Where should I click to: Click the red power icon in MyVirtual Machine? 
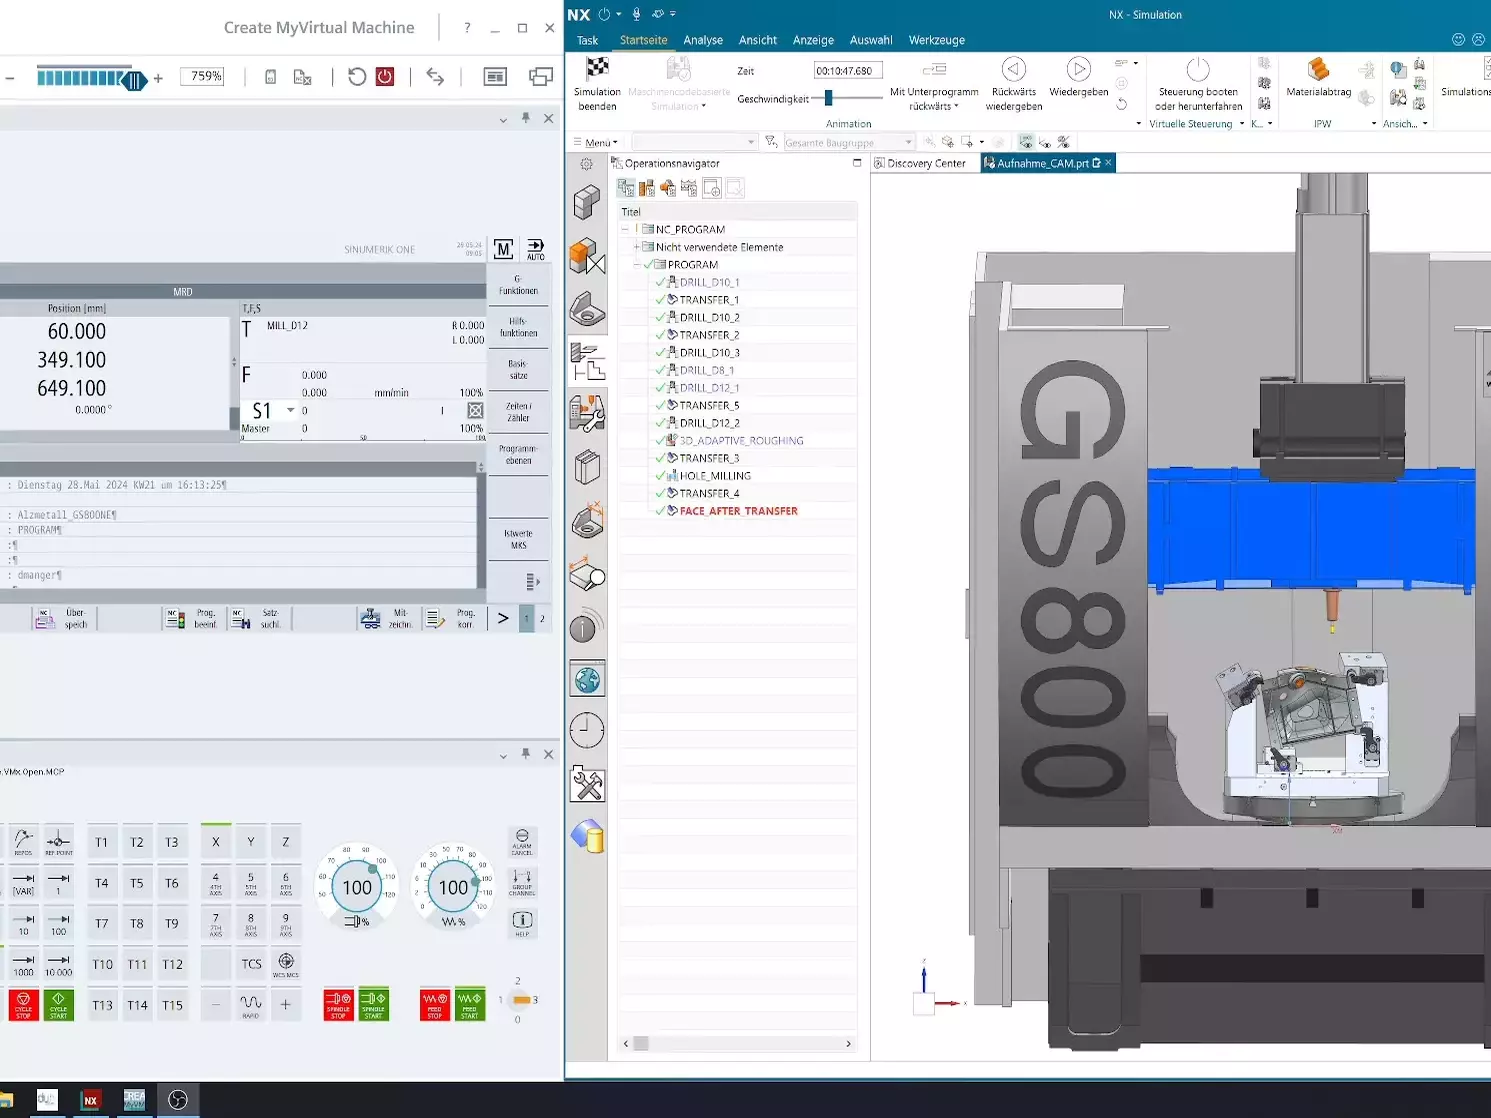point(385,77)
